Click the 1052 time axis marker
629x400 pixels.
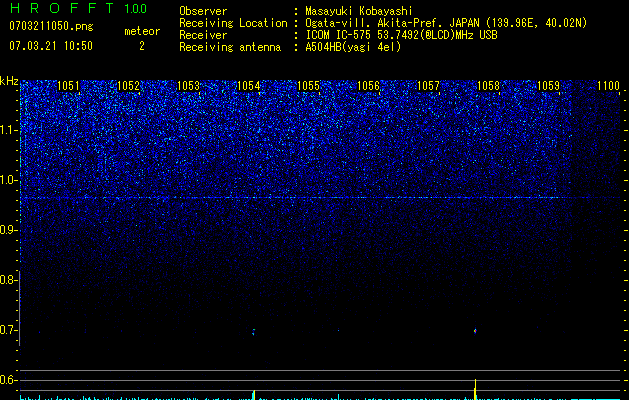point(128,86)
